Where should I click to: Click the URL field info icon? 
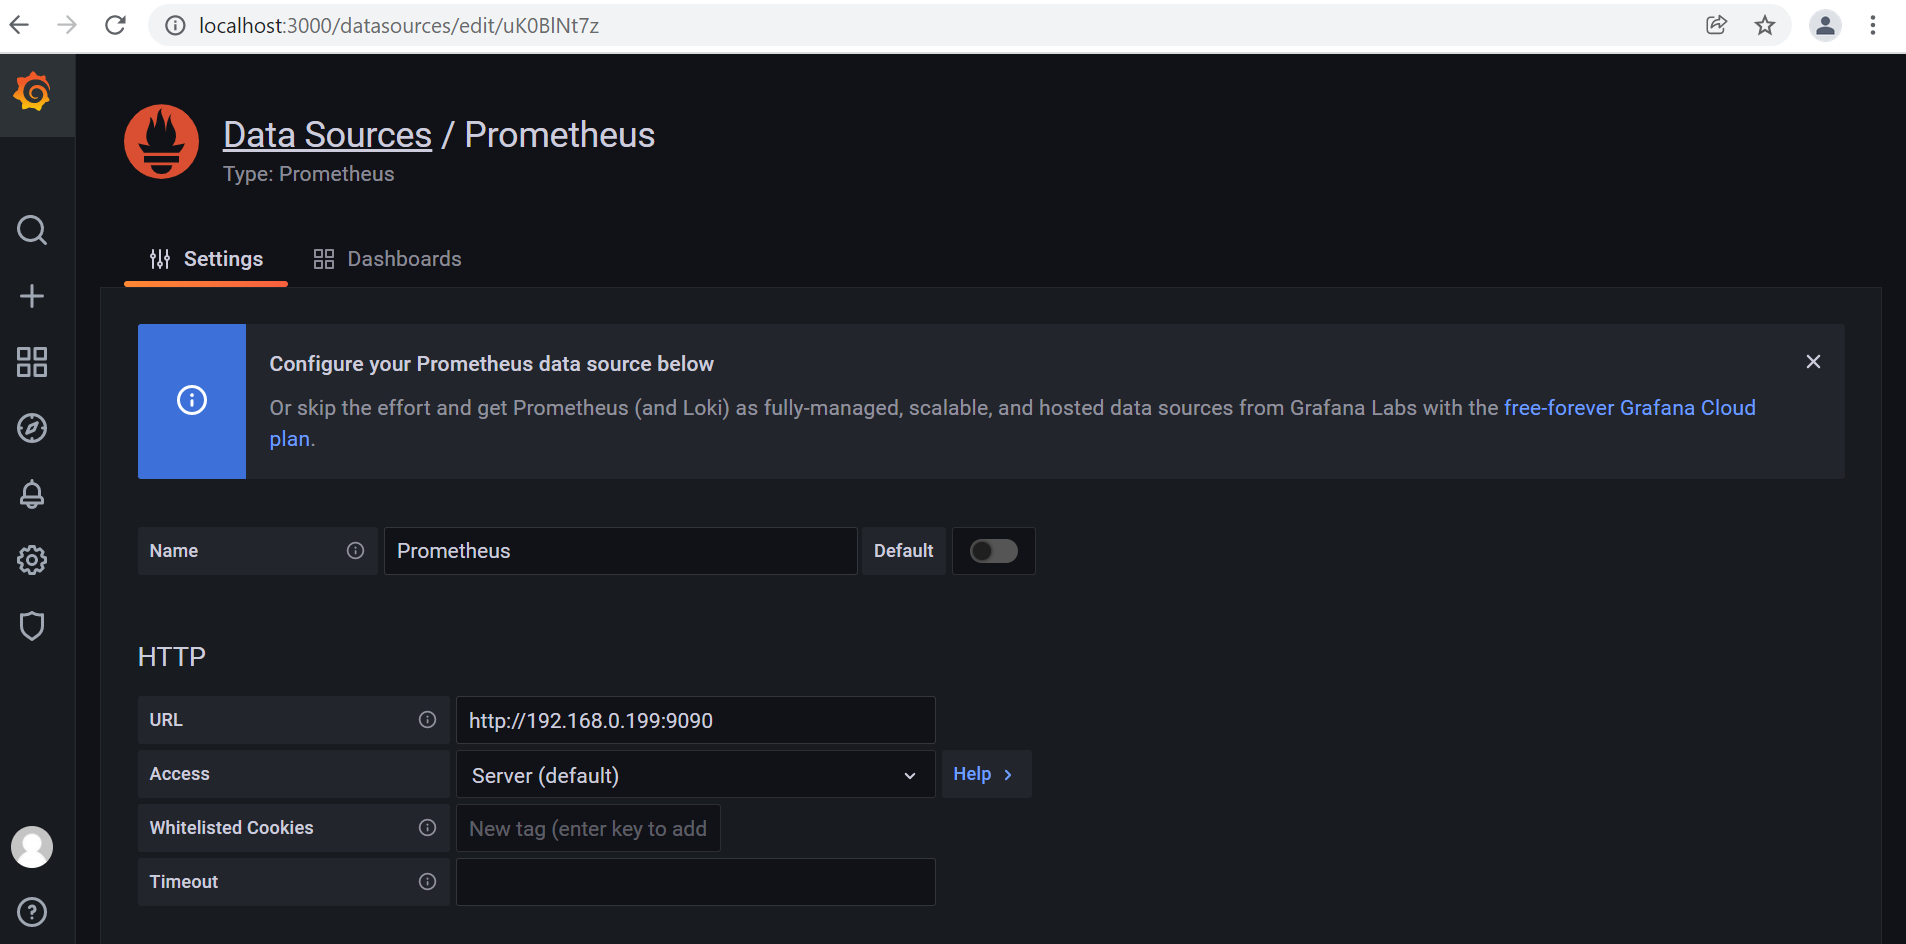tap(427, 720)
